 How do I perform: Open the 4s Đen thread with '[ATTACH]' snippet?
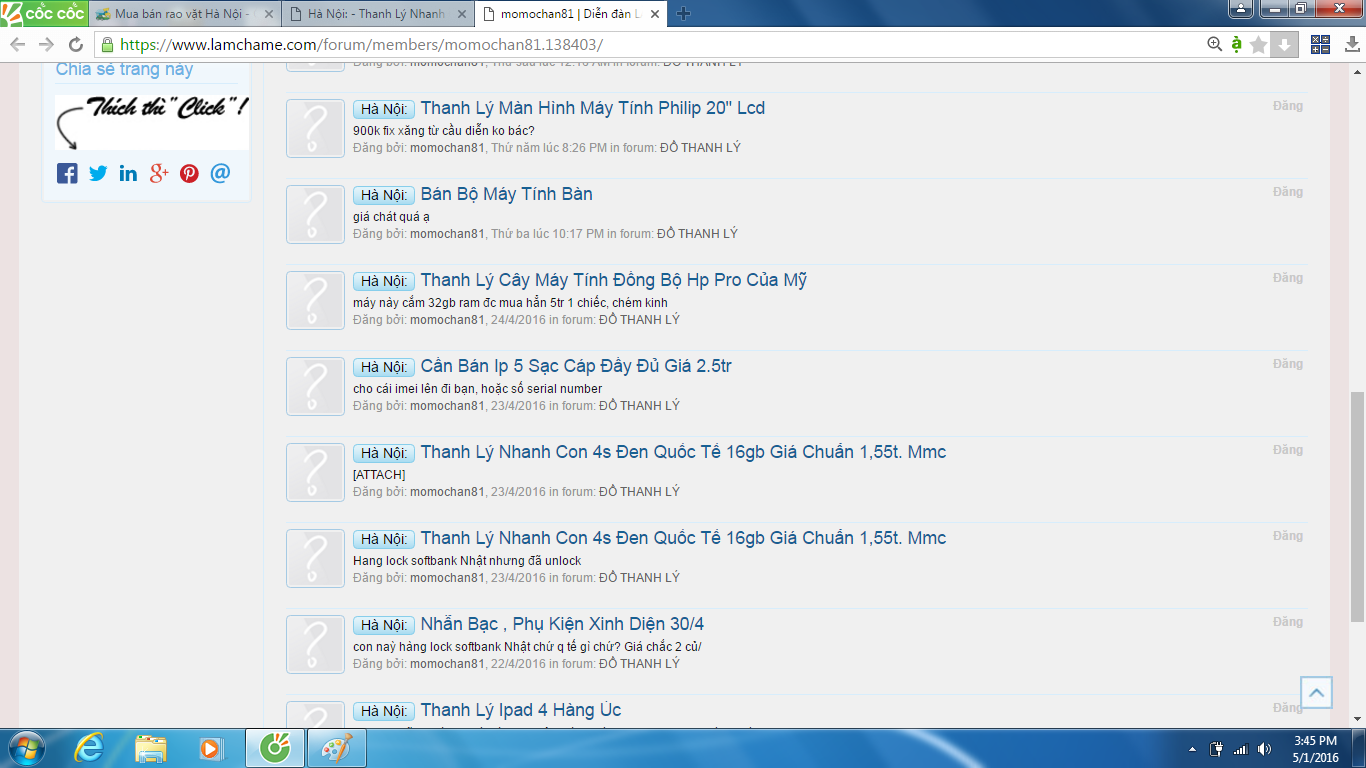coord(683,452)
